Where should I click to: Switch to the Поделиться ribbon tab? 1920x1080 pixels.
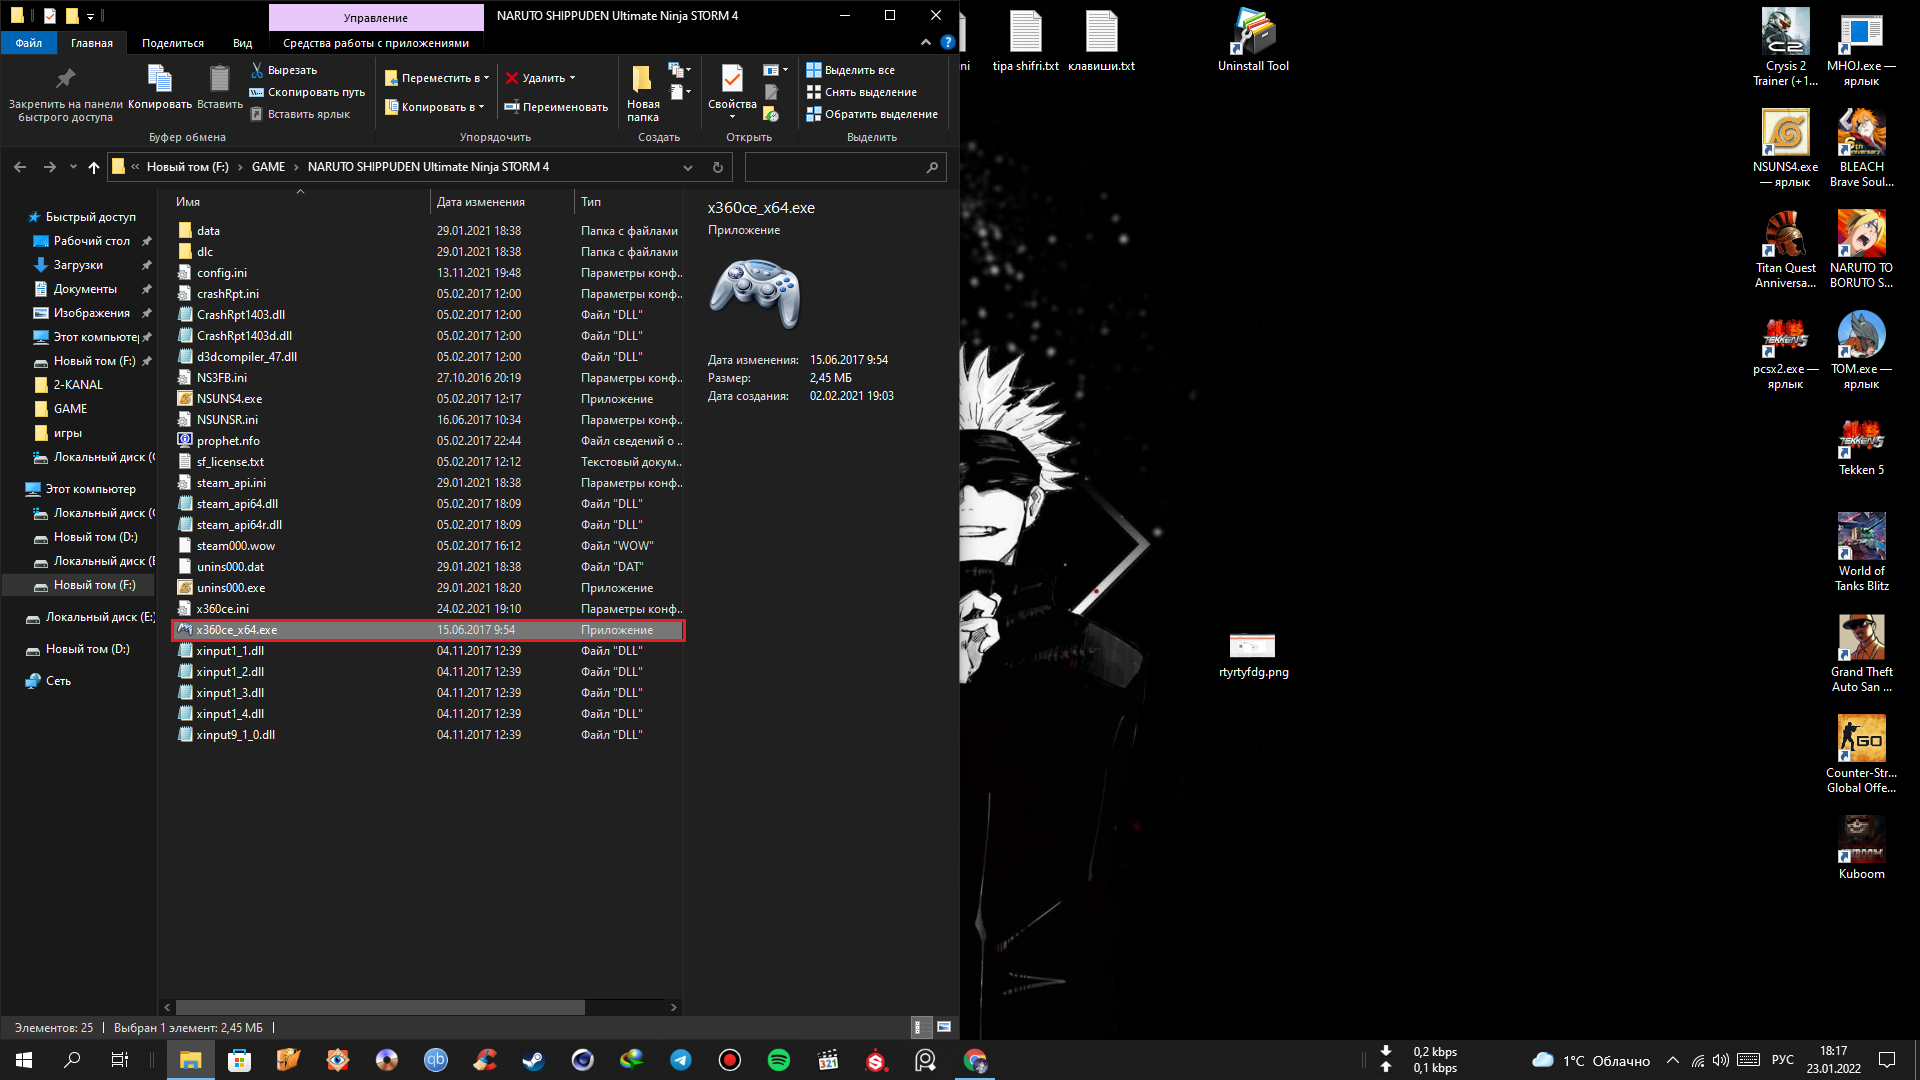(173, 43)
